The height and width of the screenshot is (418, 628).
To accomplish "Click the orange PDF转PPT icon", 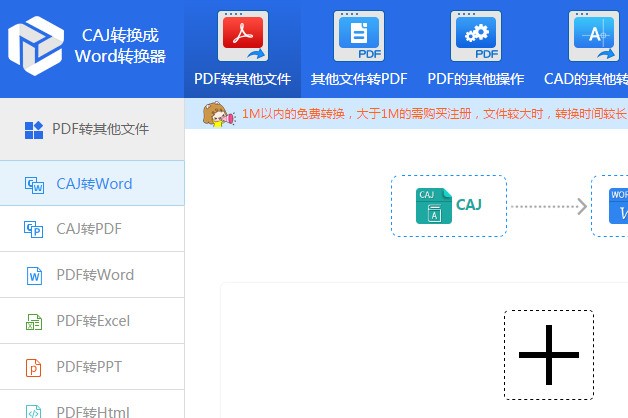I will [34, 368].
